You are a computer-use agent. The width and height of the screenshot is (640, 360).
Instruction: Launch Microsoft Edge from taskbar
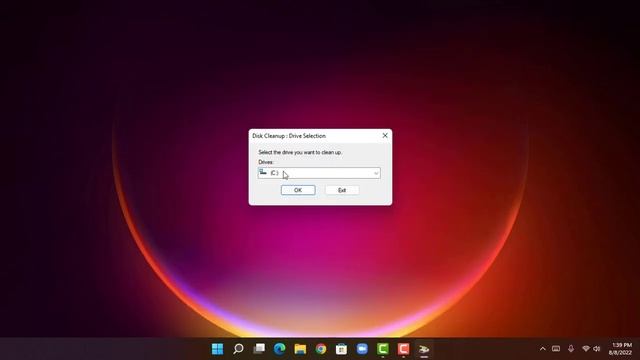pos(280,349)
